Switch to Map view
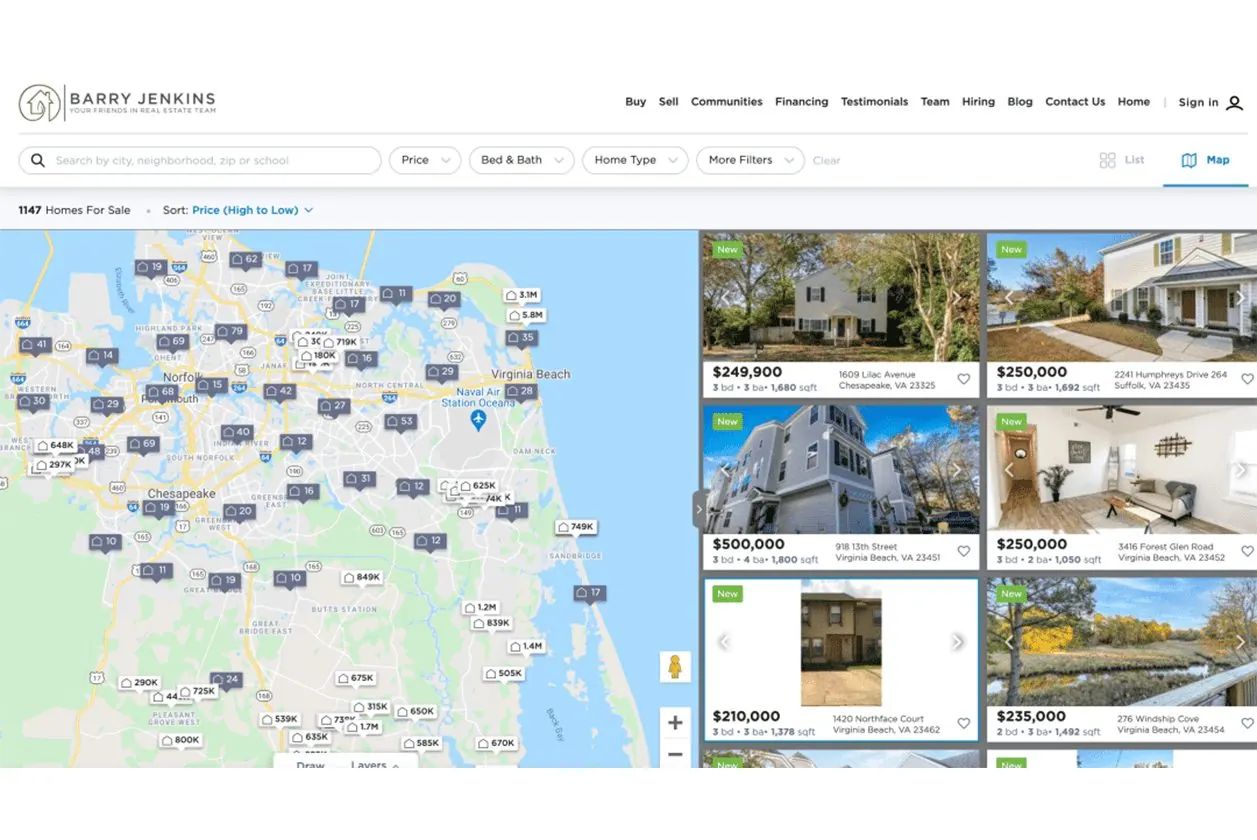This screenshot has height=840, width=1257. point(1205,160)
